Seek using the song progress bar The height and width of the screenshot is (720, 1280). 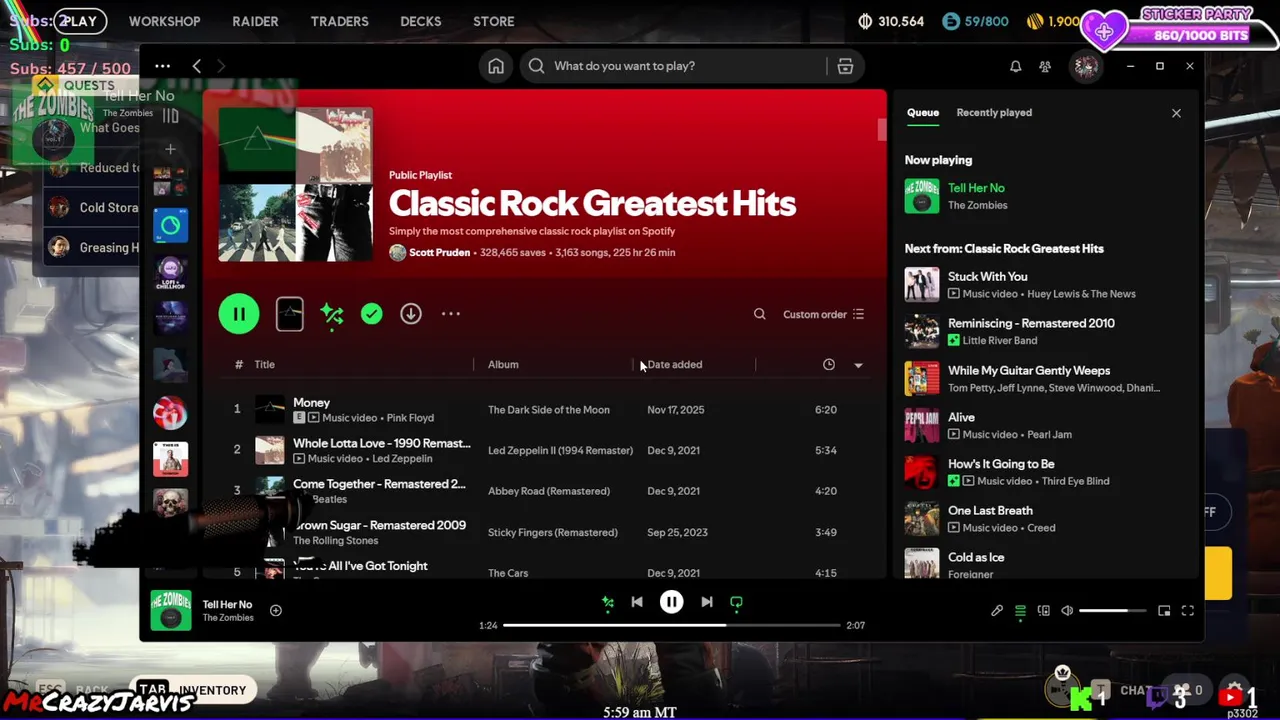(671, 625)
